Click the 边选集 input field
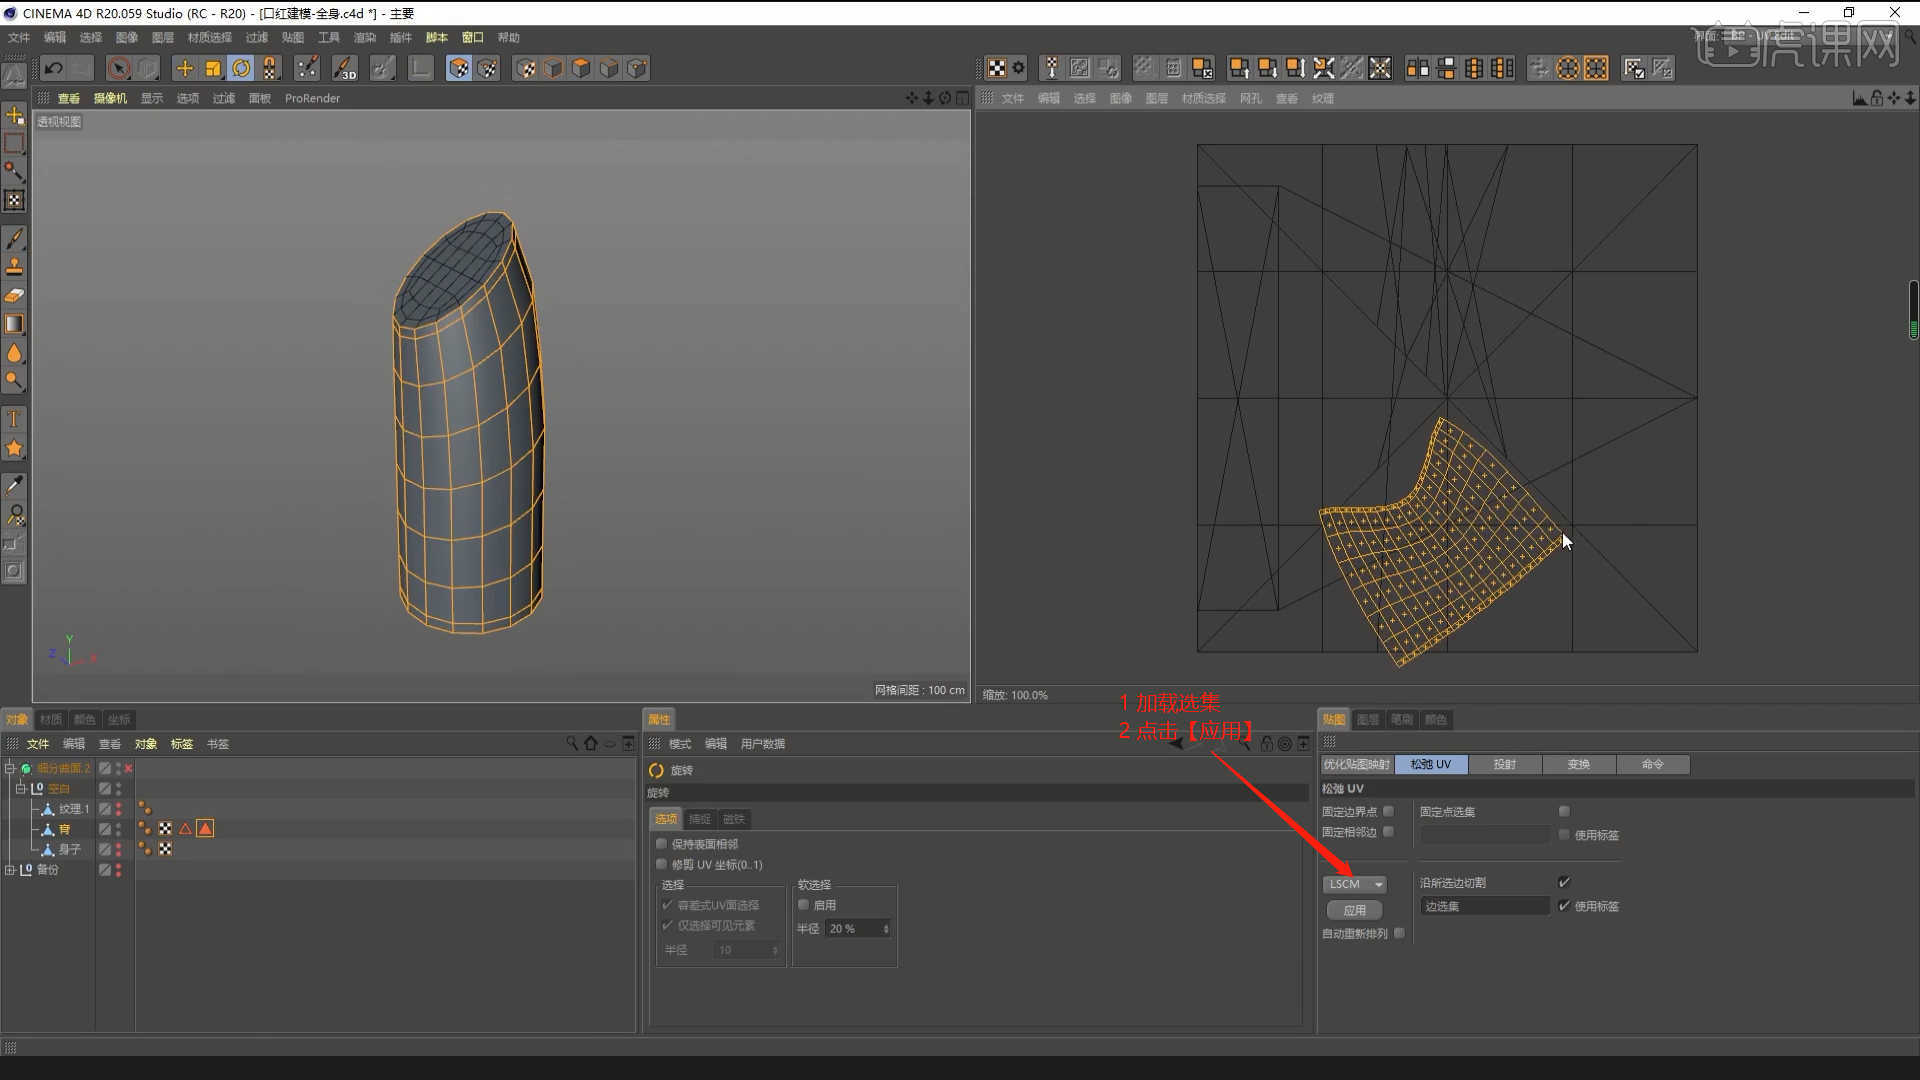 tap(1484, 906)
